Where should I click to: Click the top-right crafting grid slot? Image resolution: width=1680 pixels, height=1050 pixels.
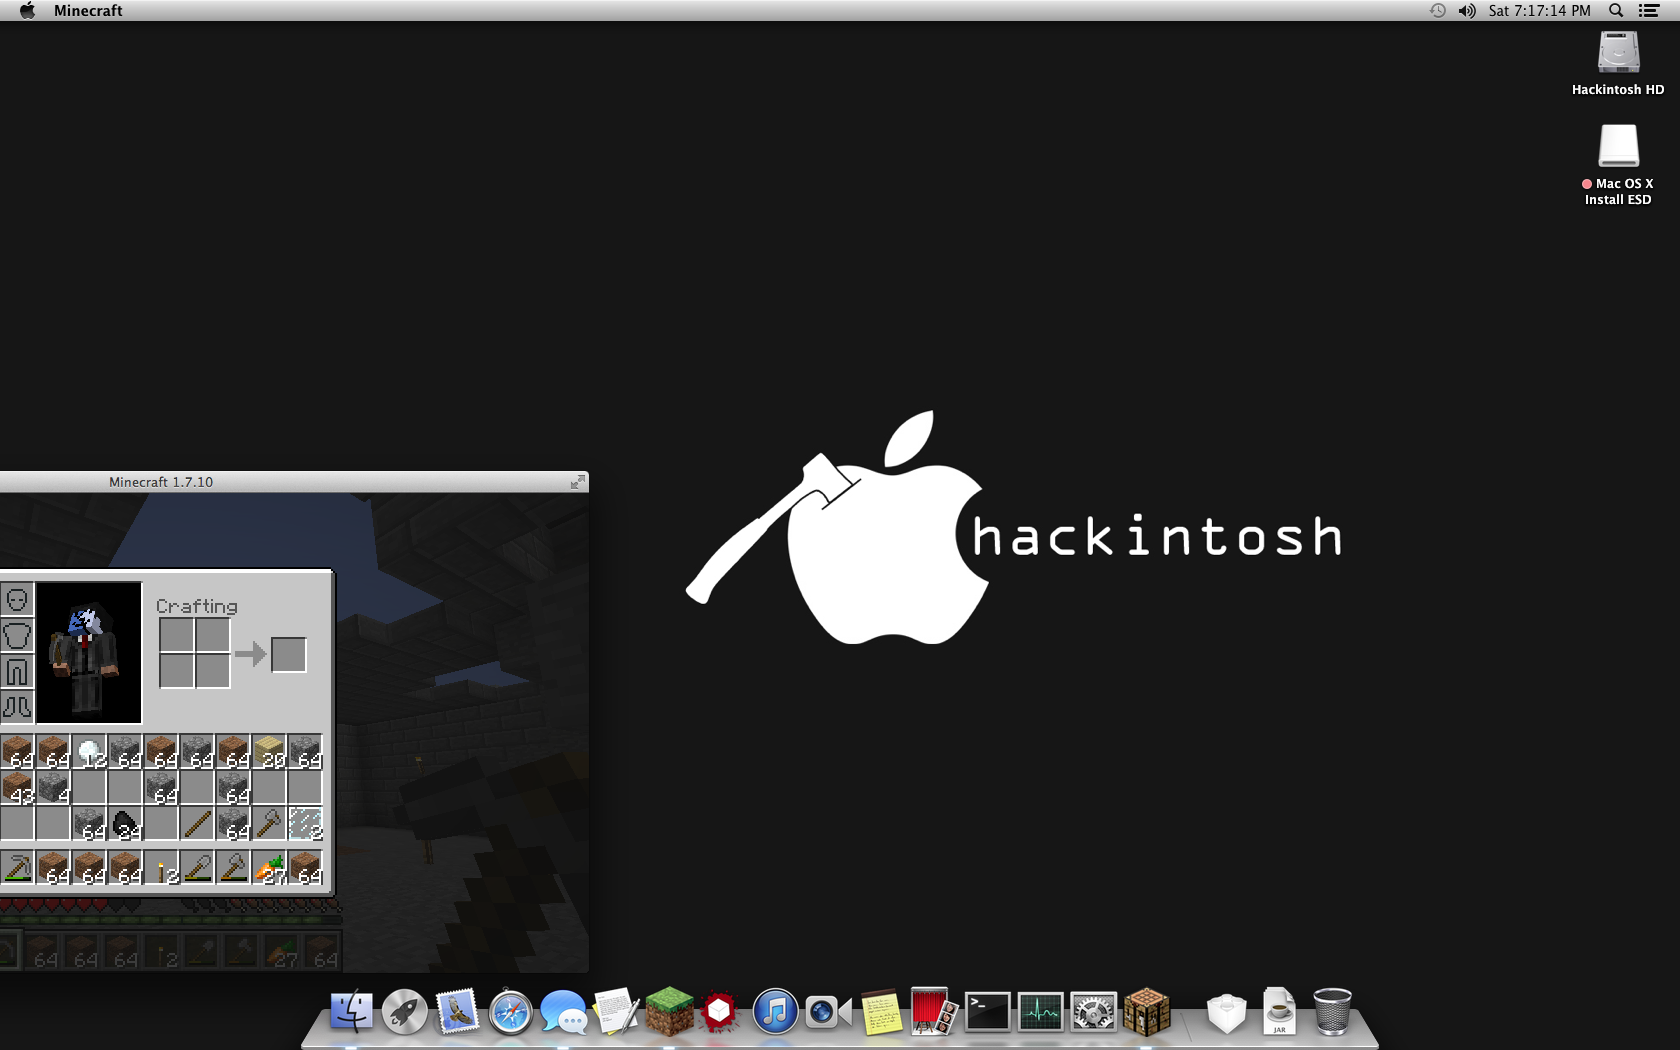click(213, 635)
